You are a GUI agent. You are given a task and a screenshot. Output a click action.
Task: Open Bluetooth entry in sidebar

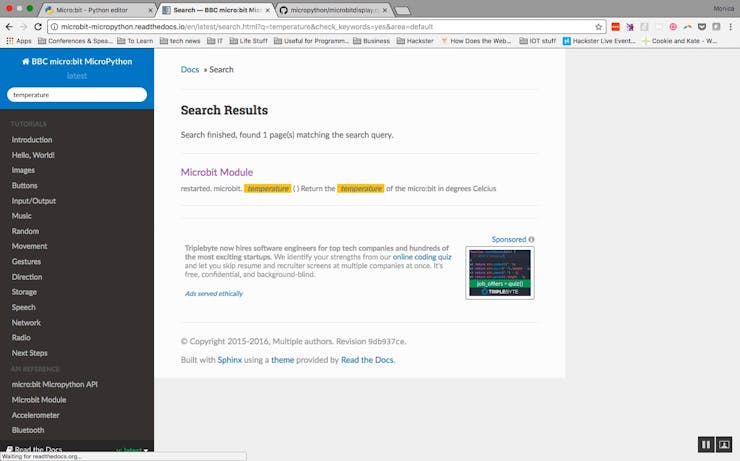[28, 430]
